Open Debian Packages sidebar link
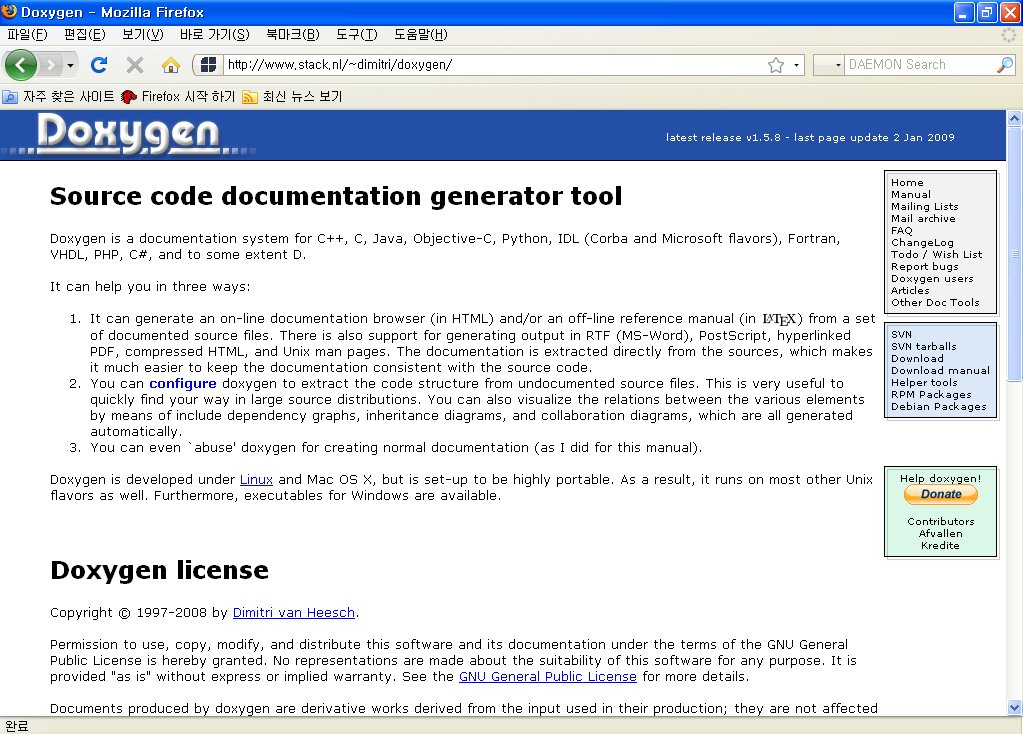The width and height of the screenshot is (1023, 734). tap(938, 406)
